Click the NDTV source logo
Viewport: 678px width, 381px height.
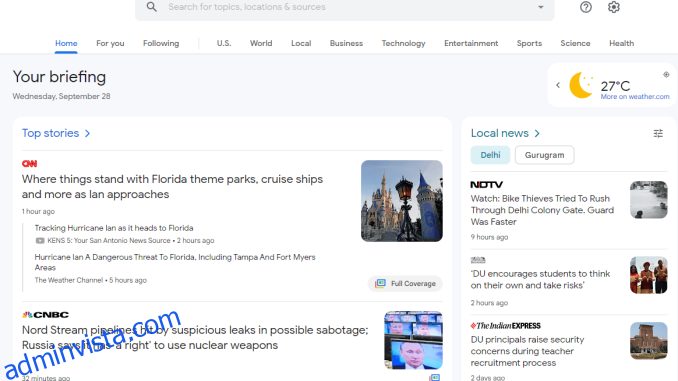pyautogui.click(x=486, y=185)
